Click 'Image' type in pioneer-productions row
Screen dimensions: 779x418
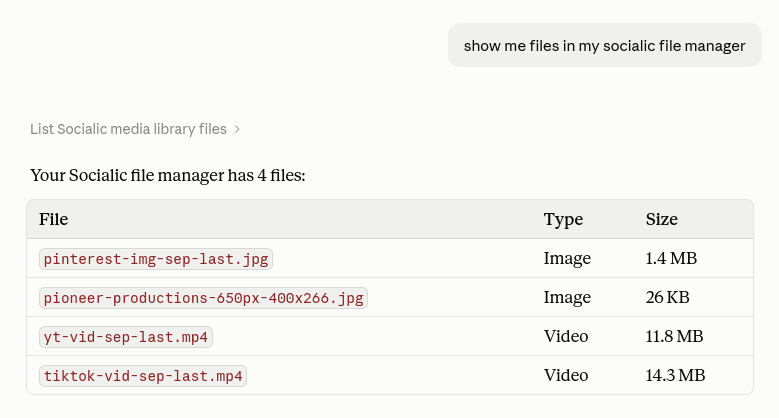(567, 297)
